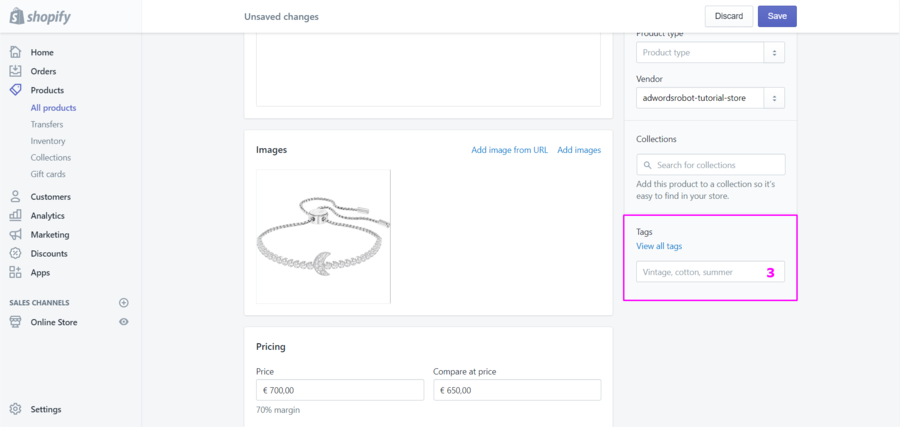Open Home via its house icon
The image size is (900, 427).
[x=15, y=52]
